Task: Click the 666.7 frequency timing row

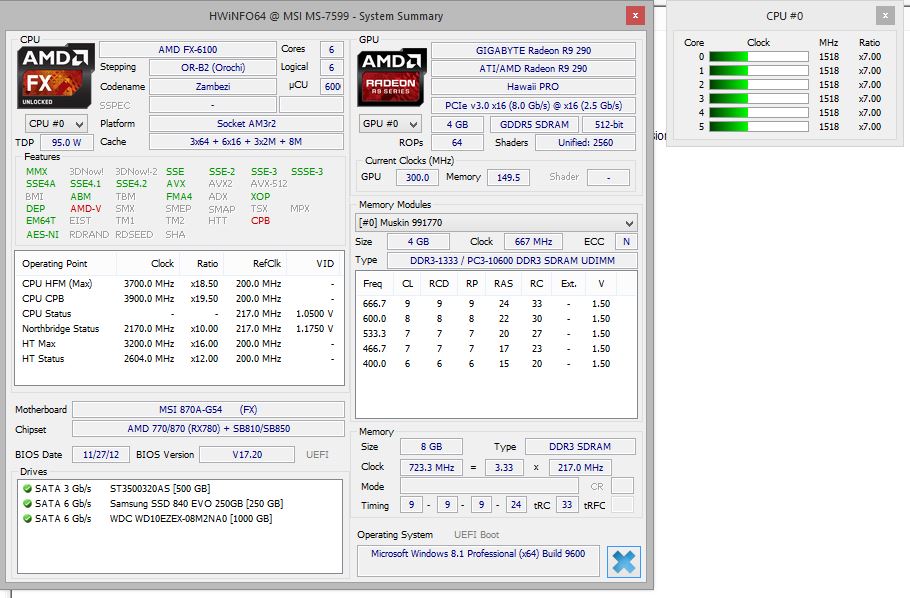Action: point(496,303)
